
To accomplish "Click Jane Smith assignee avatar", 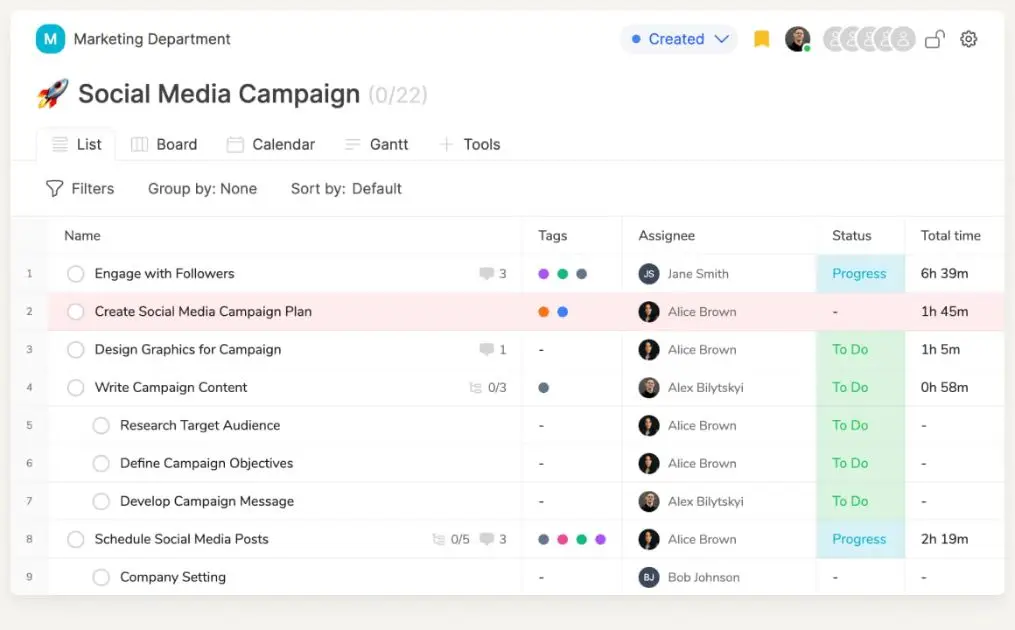I will click(649, 274).
